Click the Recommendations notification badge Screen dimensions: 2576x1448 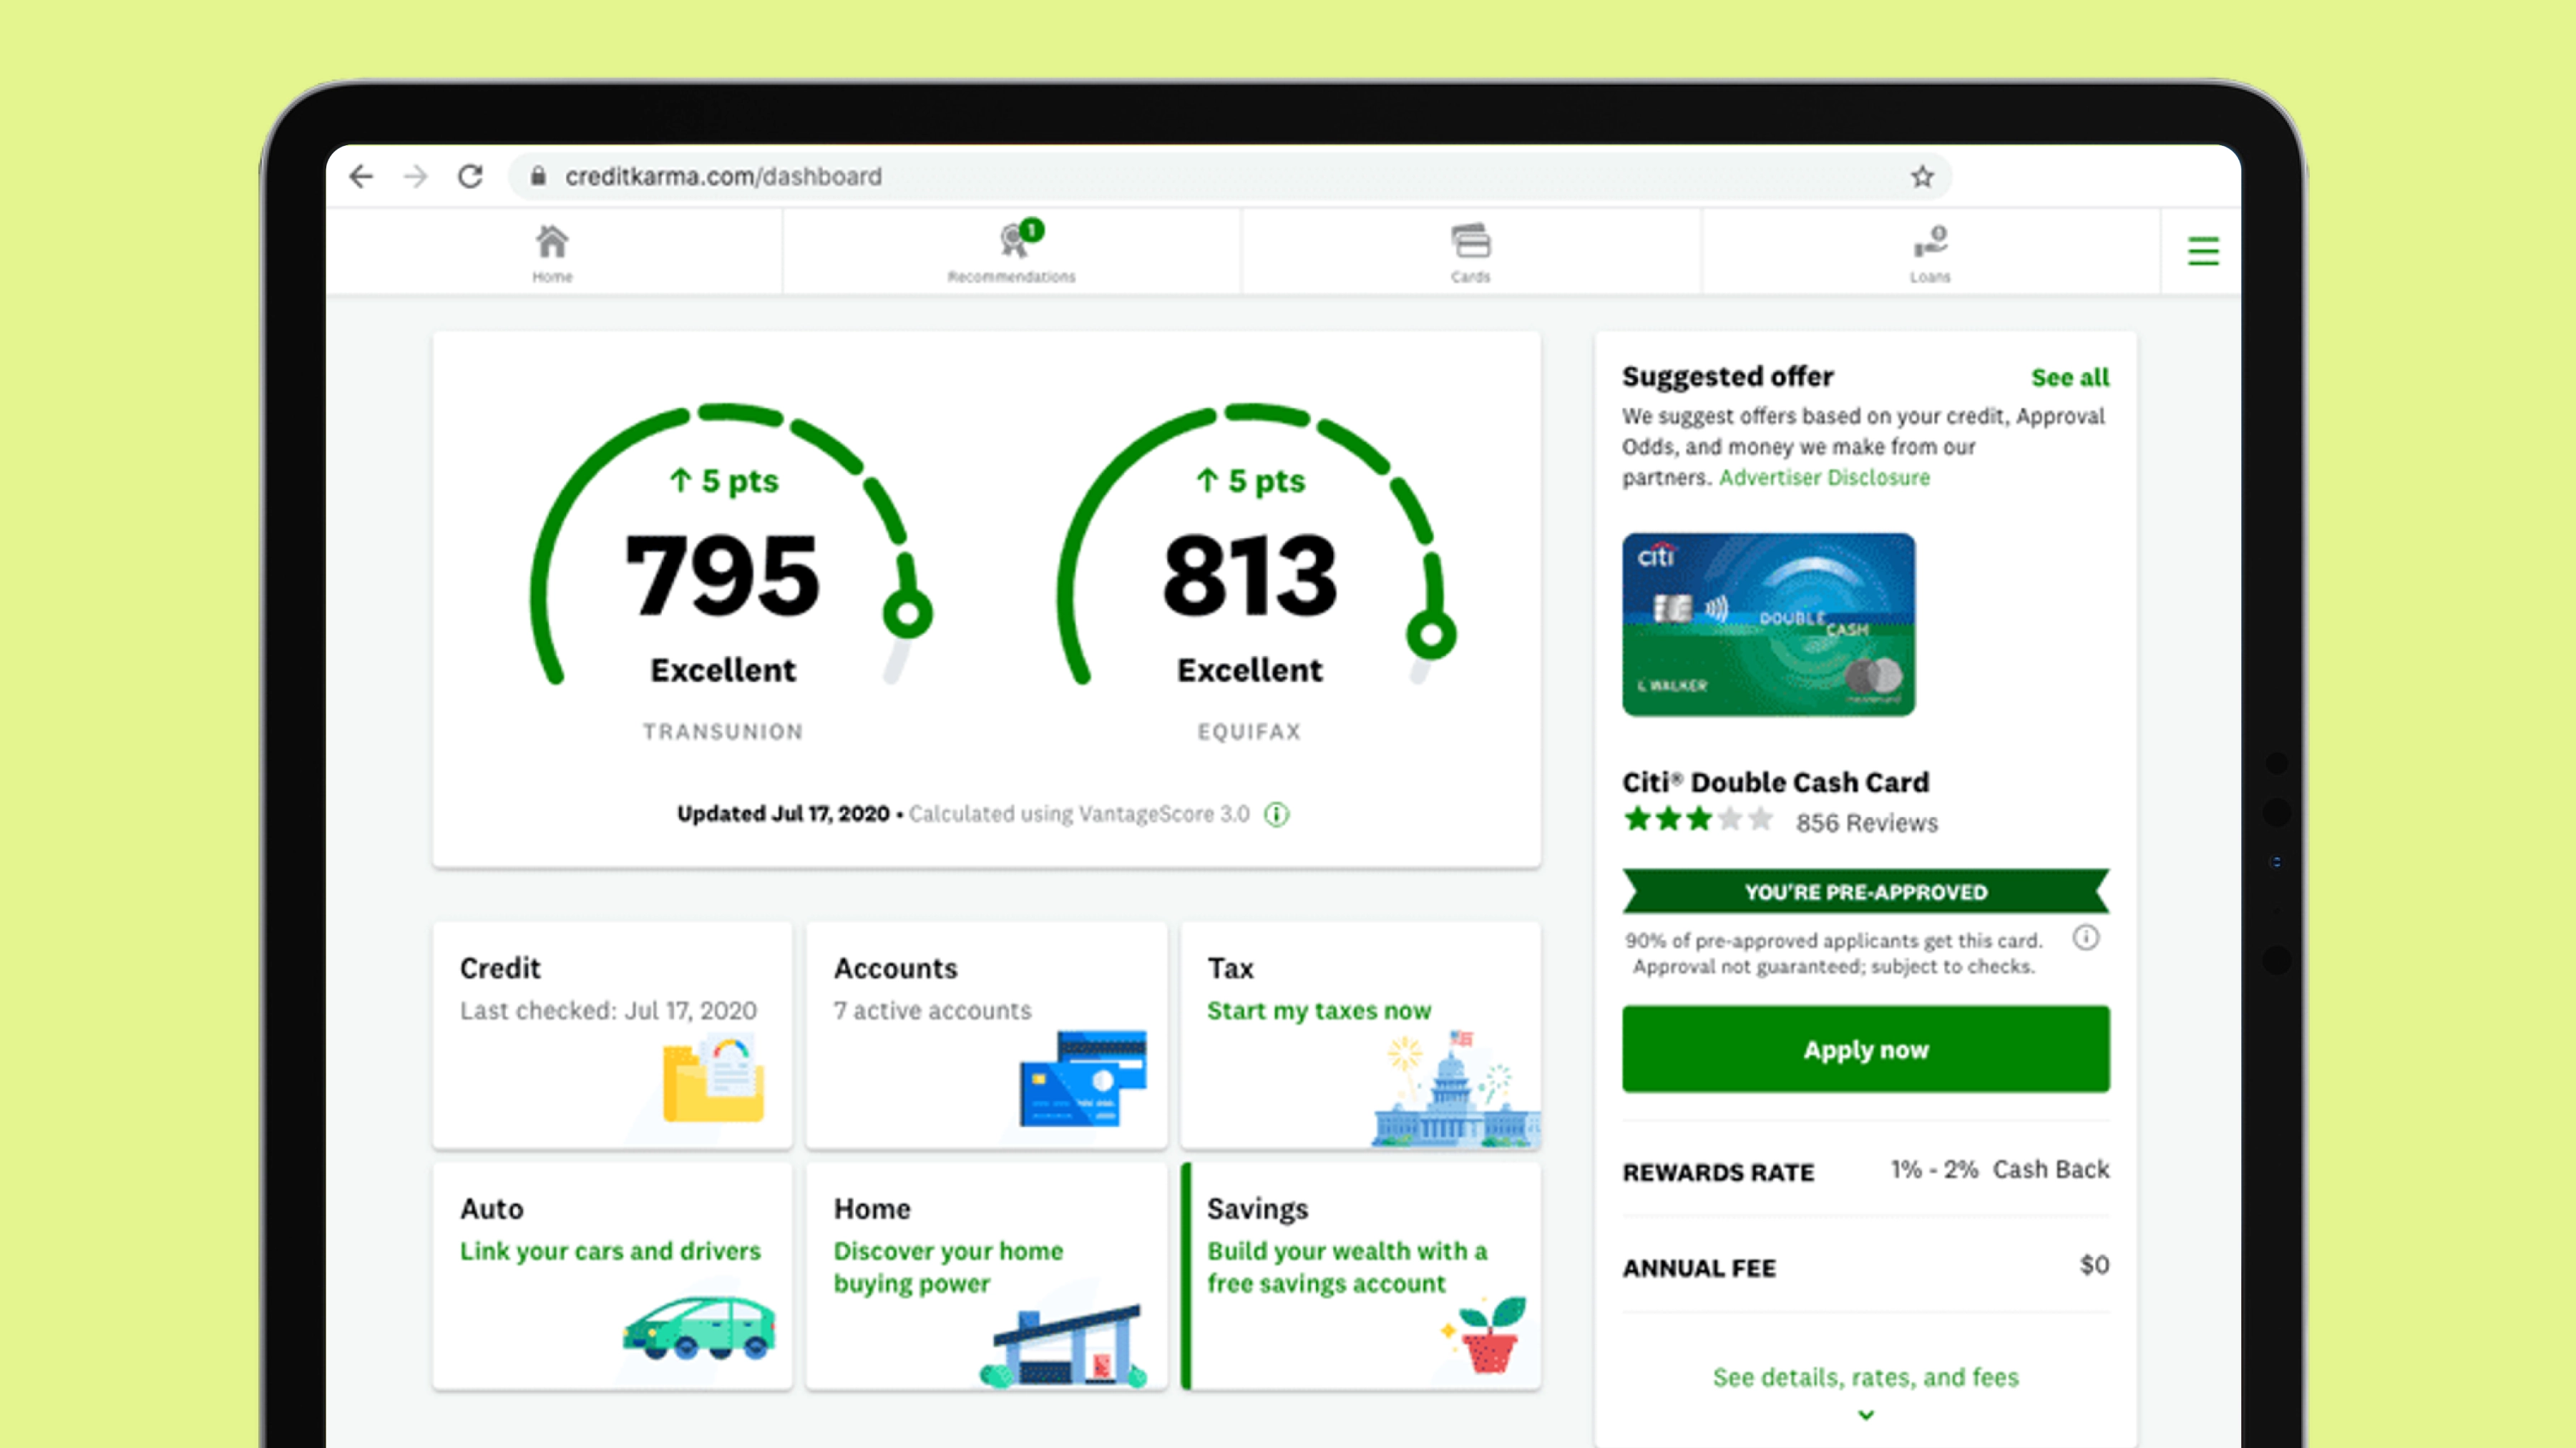pos(1032,230)
